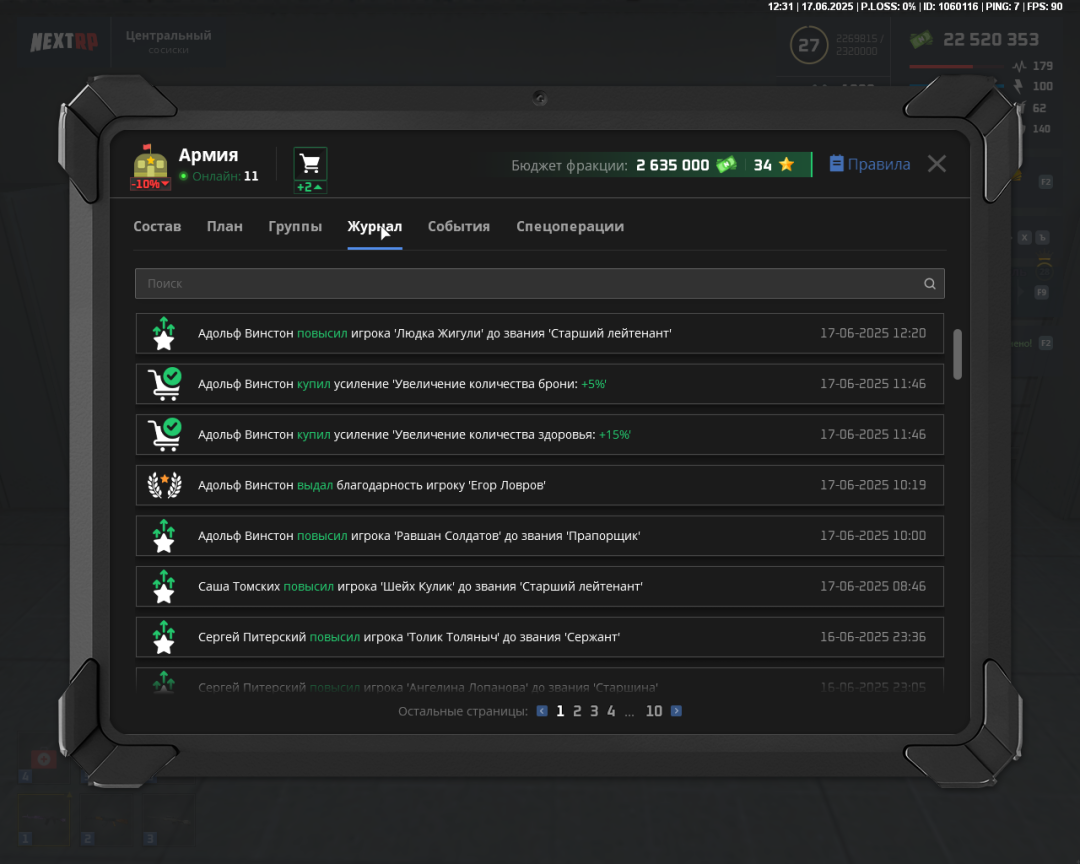Image resolution: width=1080 pixels, height=864 pixels.
Task: Open the faction shop cart icon
Action: tap(310, 164)
